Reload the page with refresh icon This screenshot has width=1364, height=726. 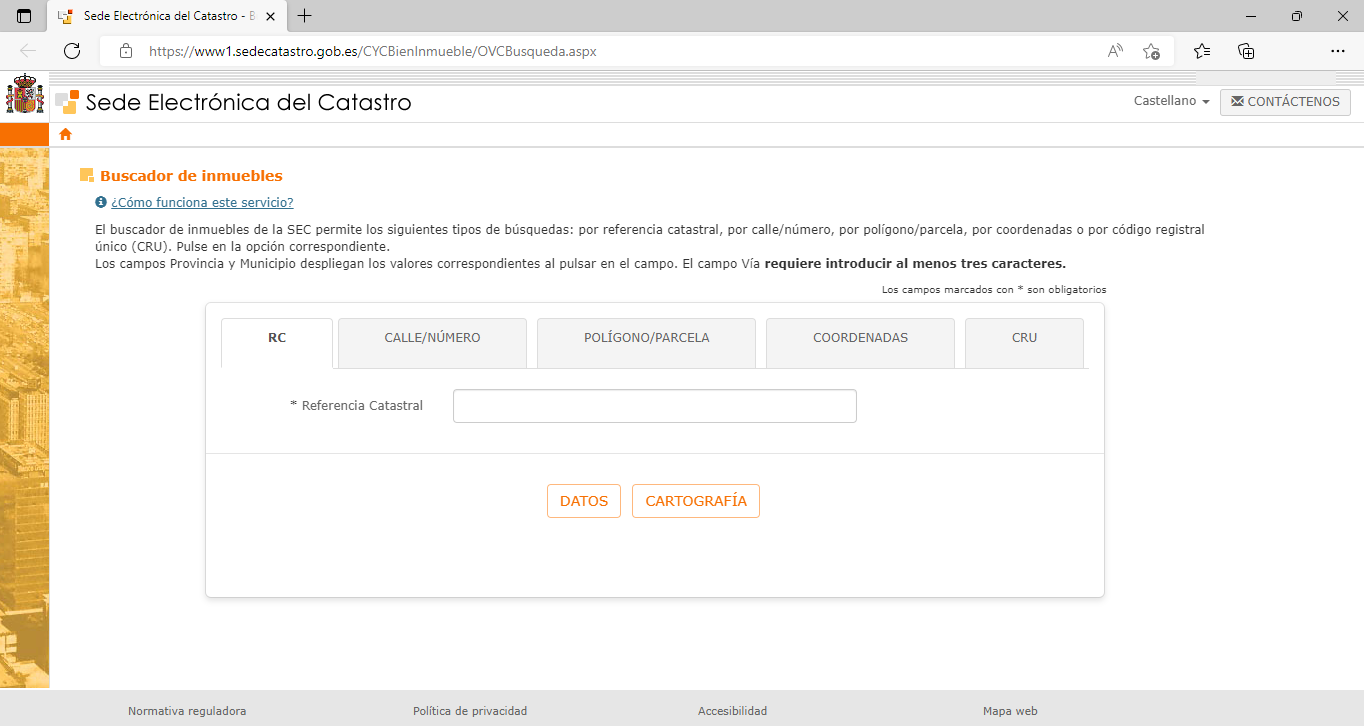(72, 51)
